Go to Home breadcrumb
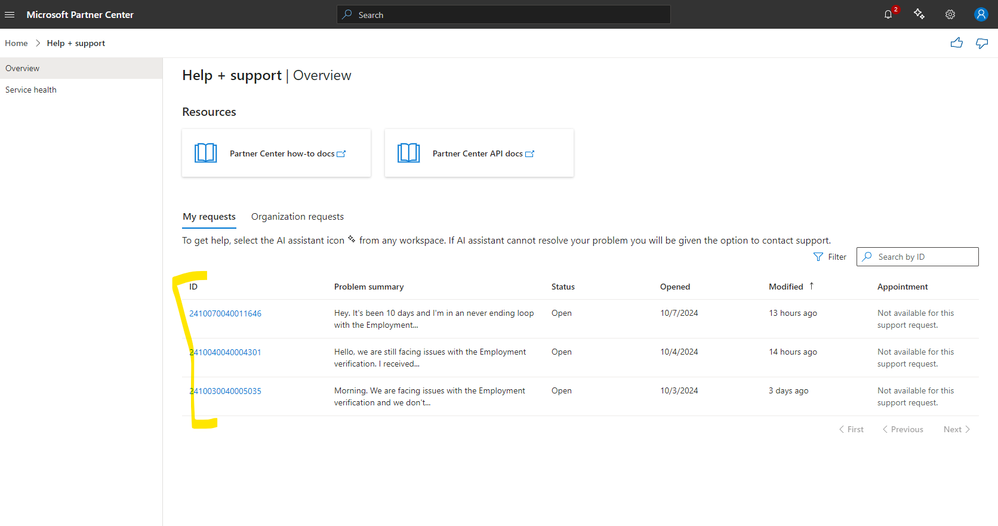The width and height of the screenshot is (998, 526). (x=17, y=43)
